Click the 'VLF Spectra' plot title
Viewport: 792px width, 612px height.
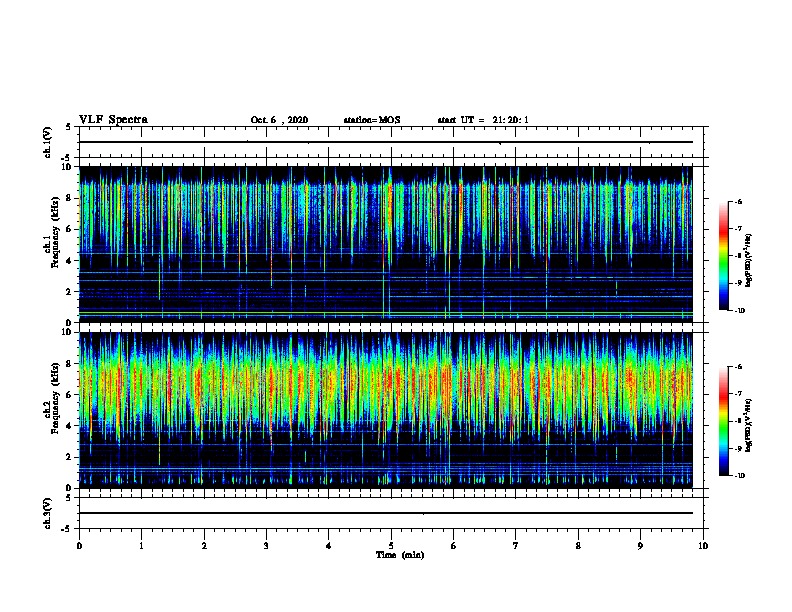113,120
